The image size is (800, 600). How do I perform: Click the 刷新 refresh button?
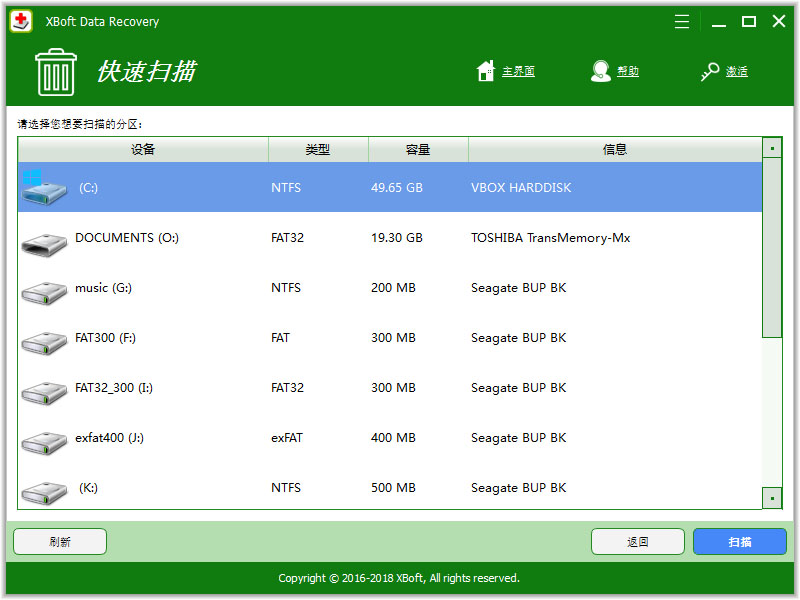click(x=60, y=541)
